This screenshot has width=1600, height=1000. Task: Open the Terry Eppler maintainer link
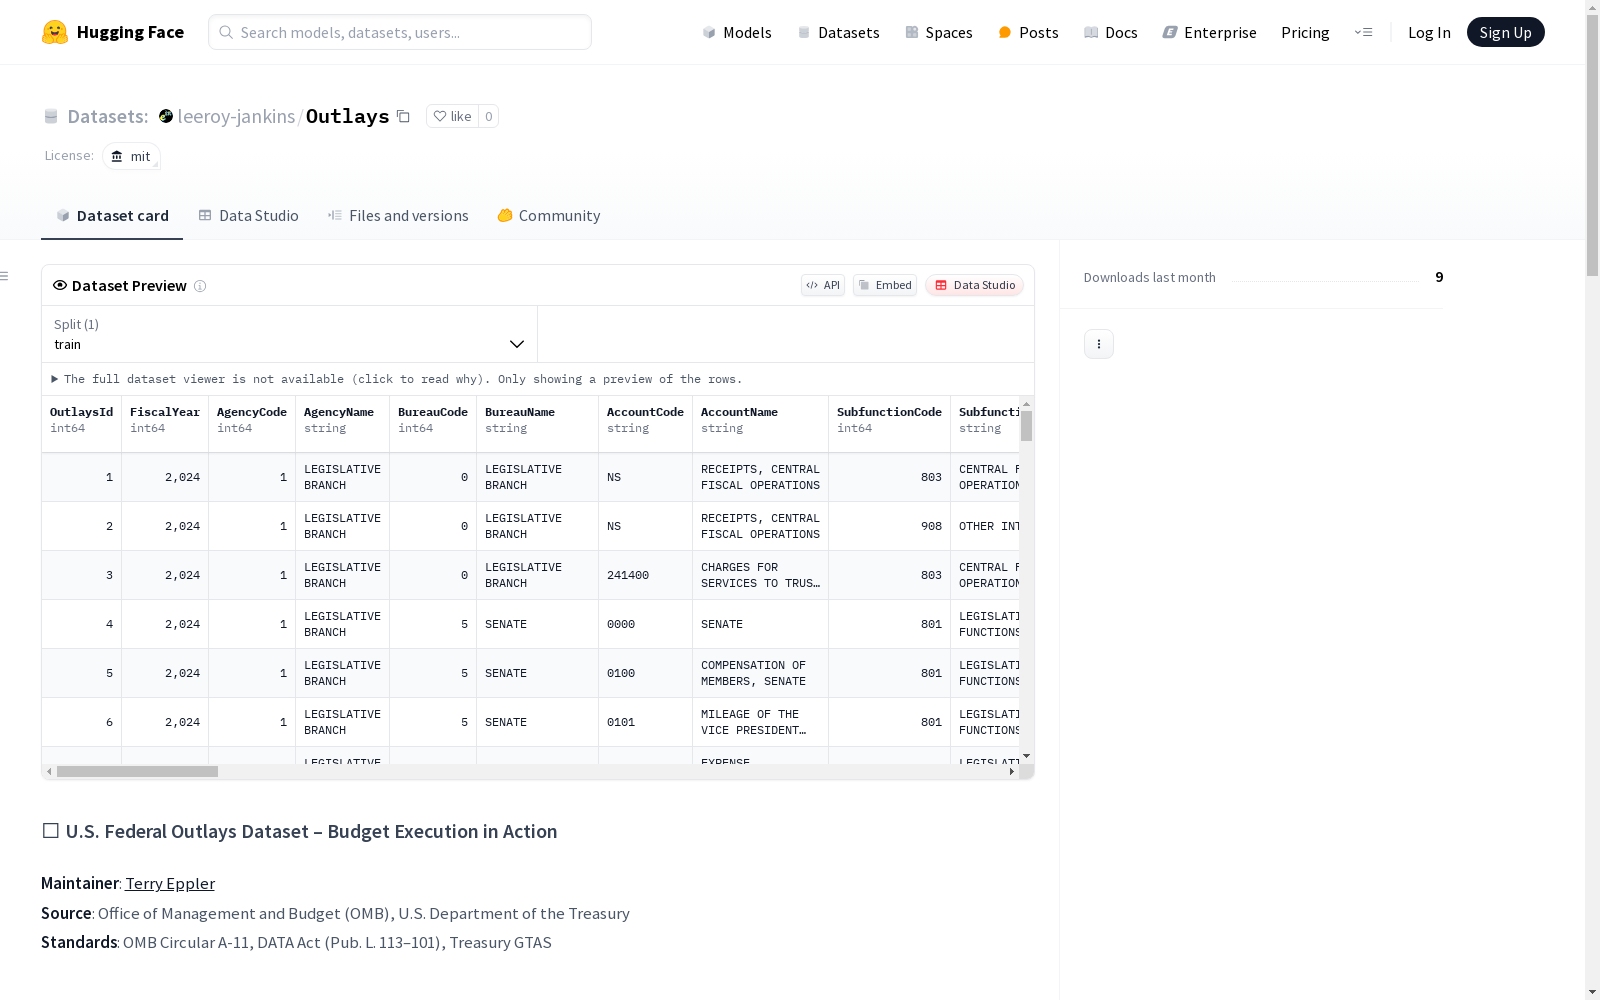tap(170, 884)
